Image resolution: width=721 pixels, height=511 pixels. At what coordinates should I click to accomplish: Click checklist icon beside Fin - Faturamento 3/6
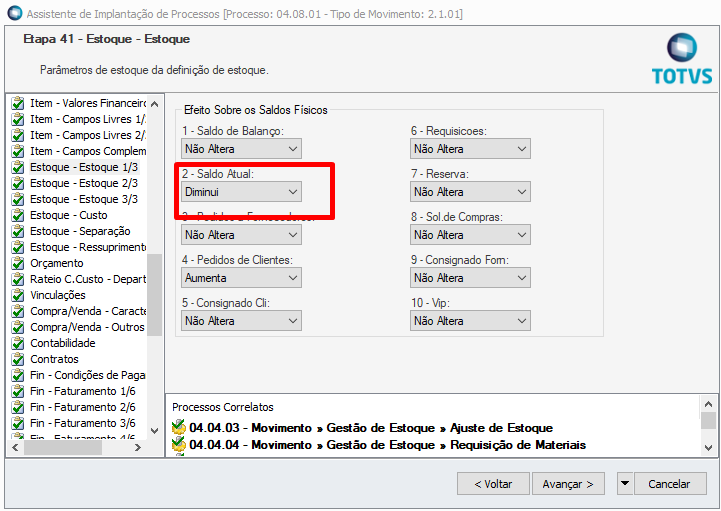[x=17, y=423]
